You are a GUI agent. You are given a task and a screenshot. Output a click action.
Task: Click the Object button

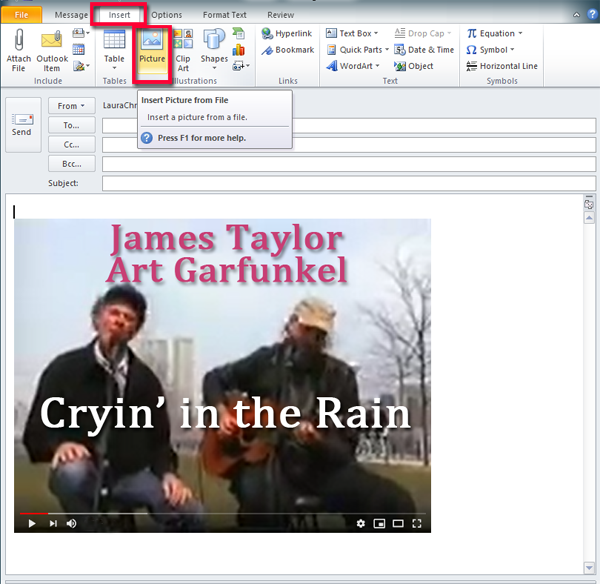[x=414, y=66]
